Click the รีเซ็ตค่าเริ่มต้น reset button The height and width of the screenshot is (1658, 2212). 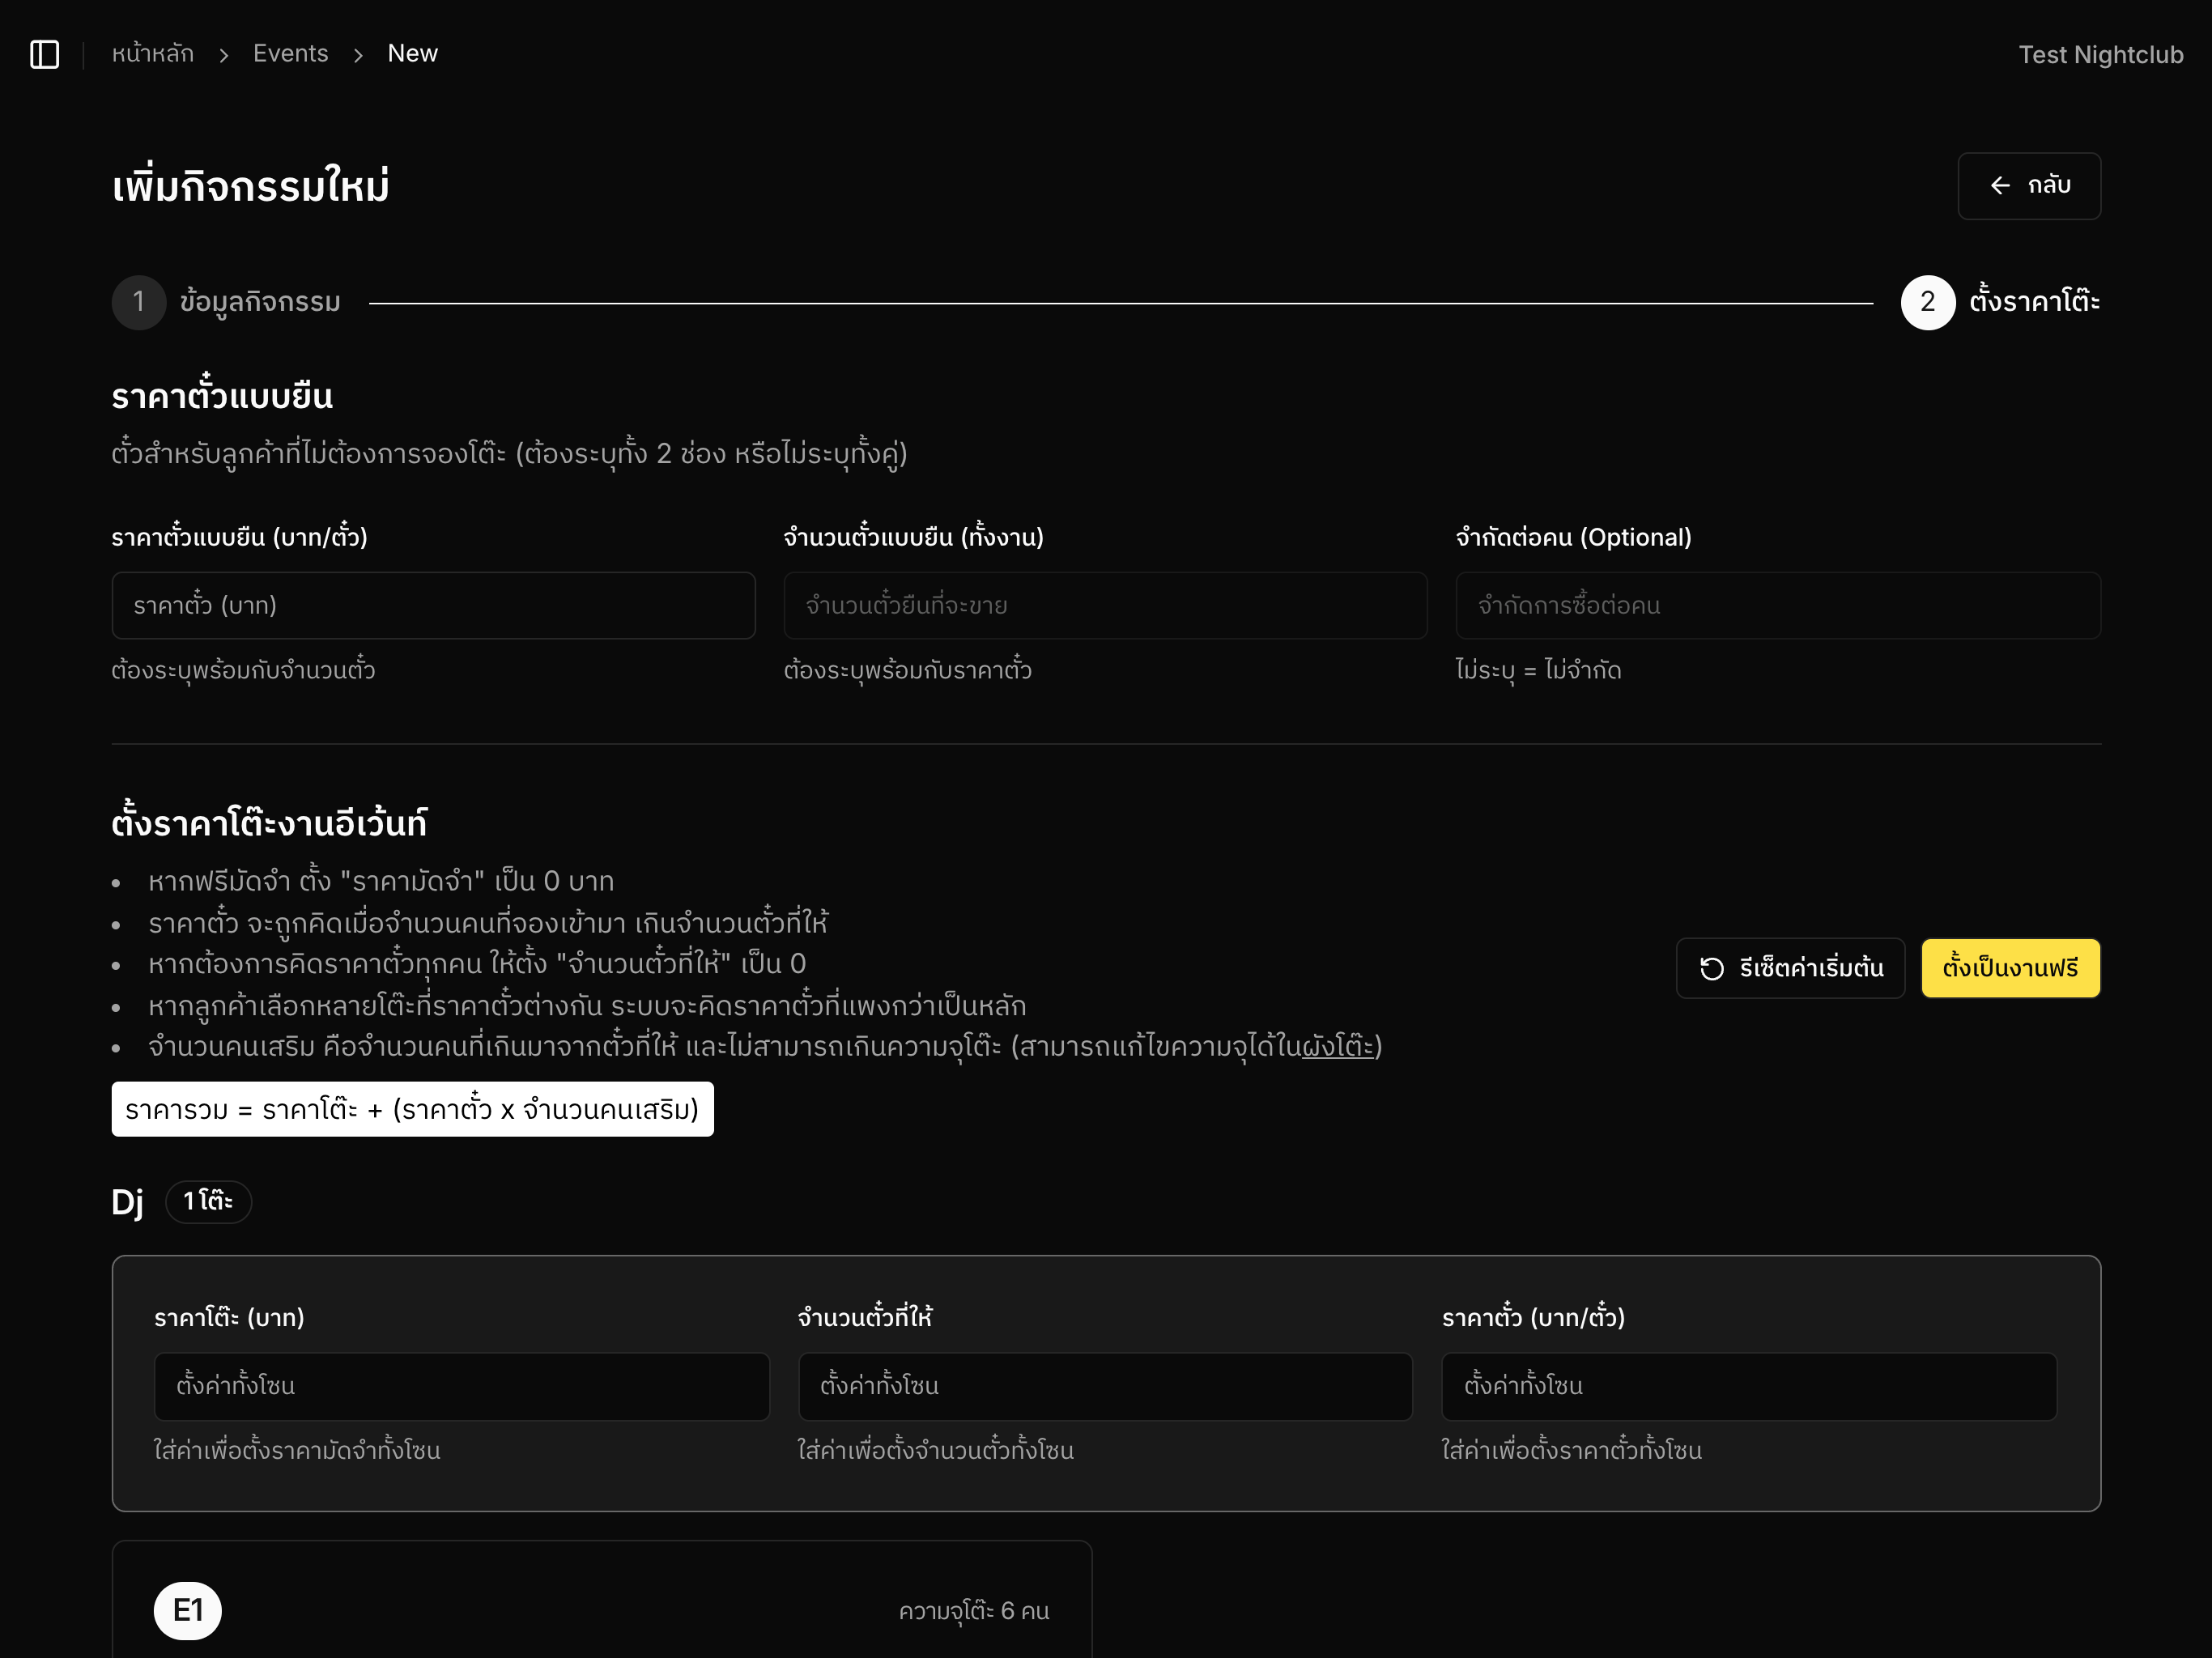(1790, 968)
